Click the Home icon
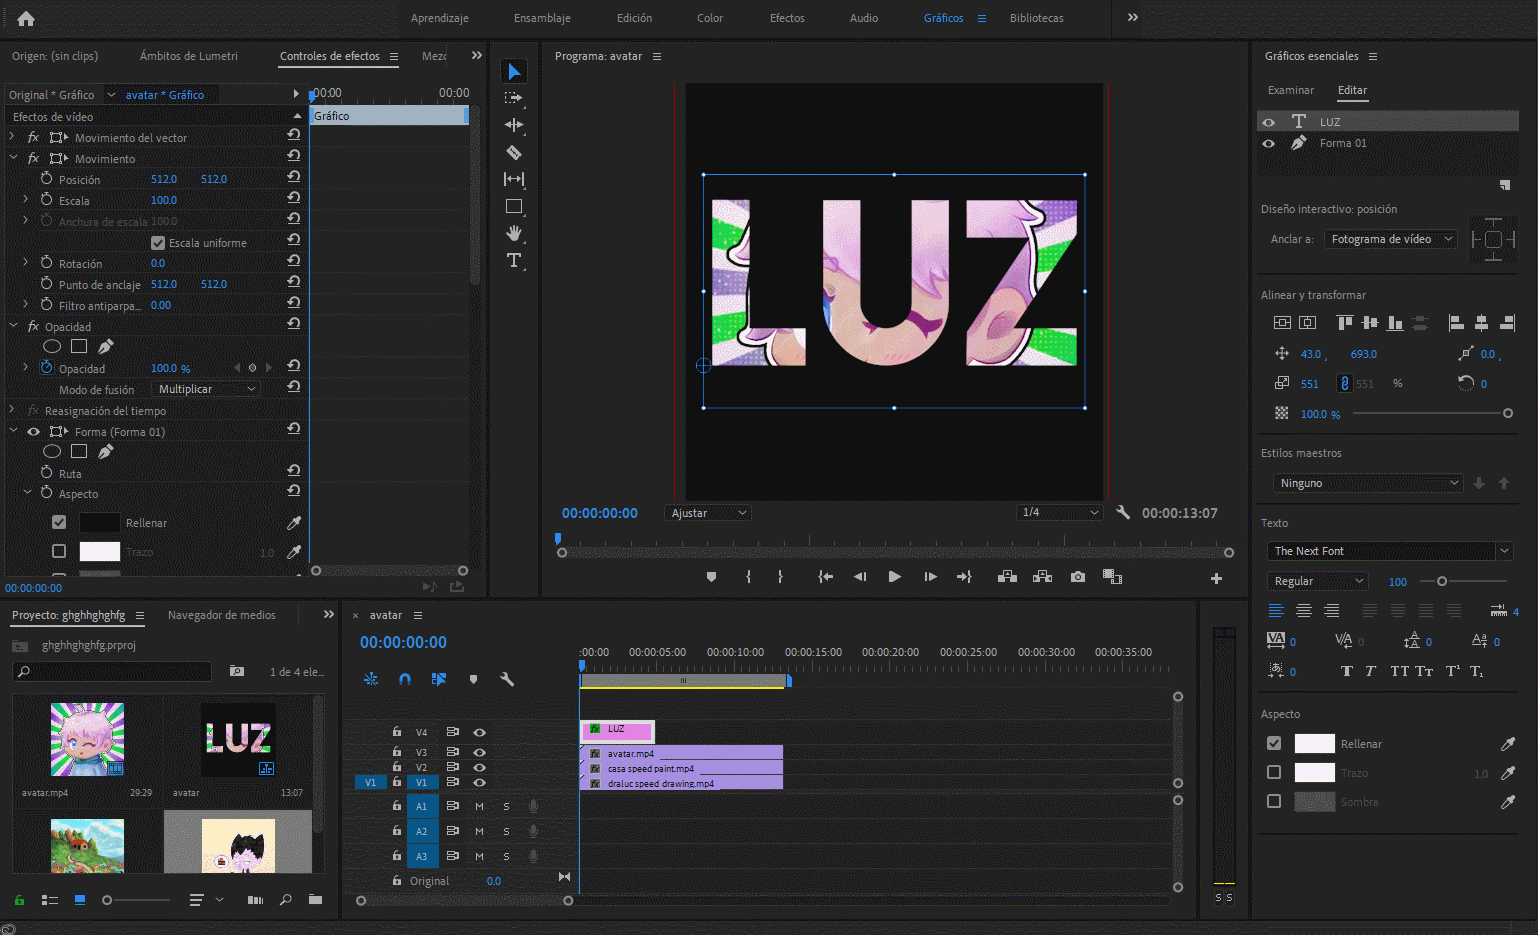Image resolution: width=1538 pixels, height=935 pixels. tap(26, 18)
